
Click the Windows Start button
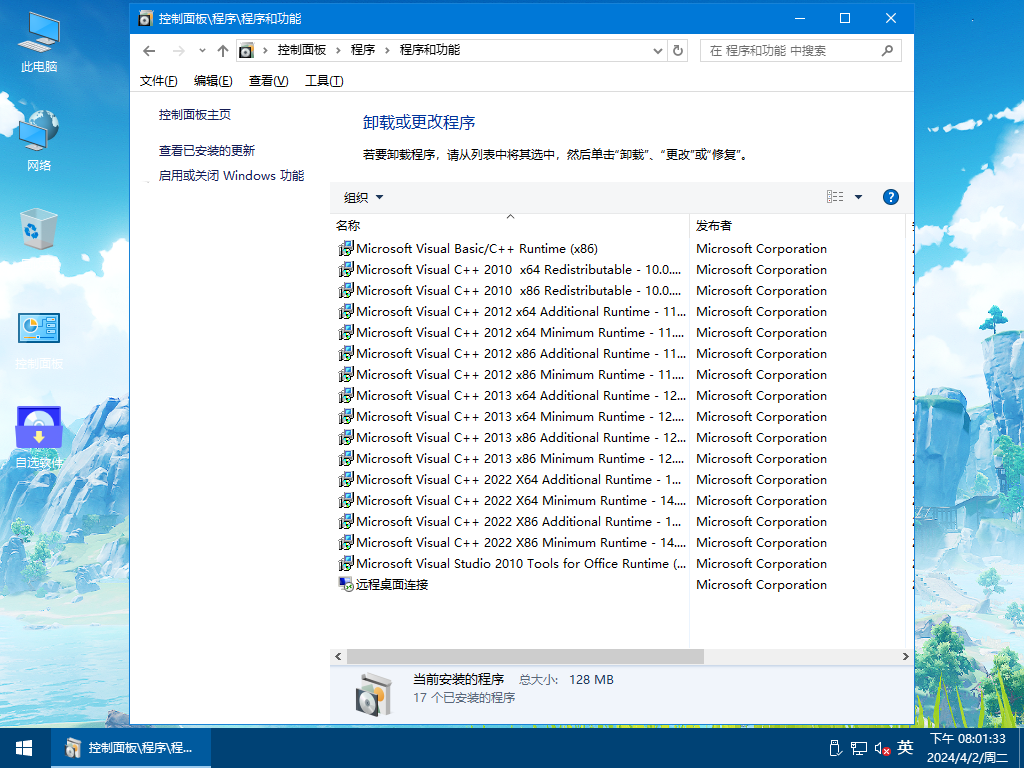point(24,748)
